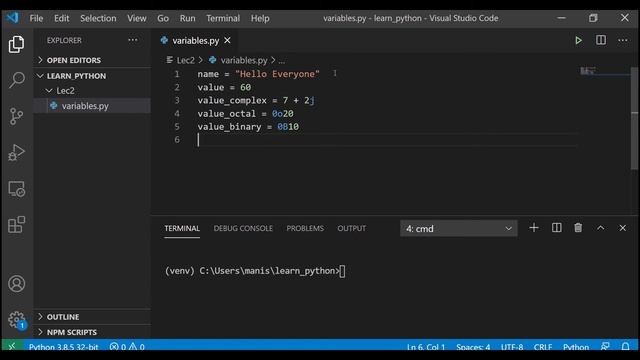640x360 pixels.
Task: Switch to PROBLEMS tab
Action: click(305, 229)
